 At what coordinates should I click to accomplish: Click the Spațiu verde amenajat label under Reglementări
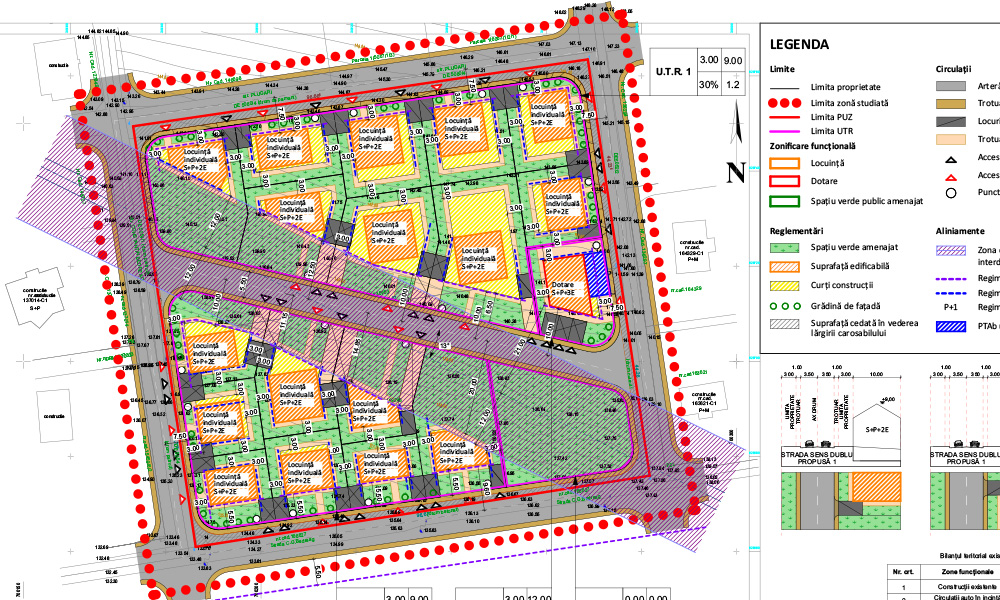point(856,247)
